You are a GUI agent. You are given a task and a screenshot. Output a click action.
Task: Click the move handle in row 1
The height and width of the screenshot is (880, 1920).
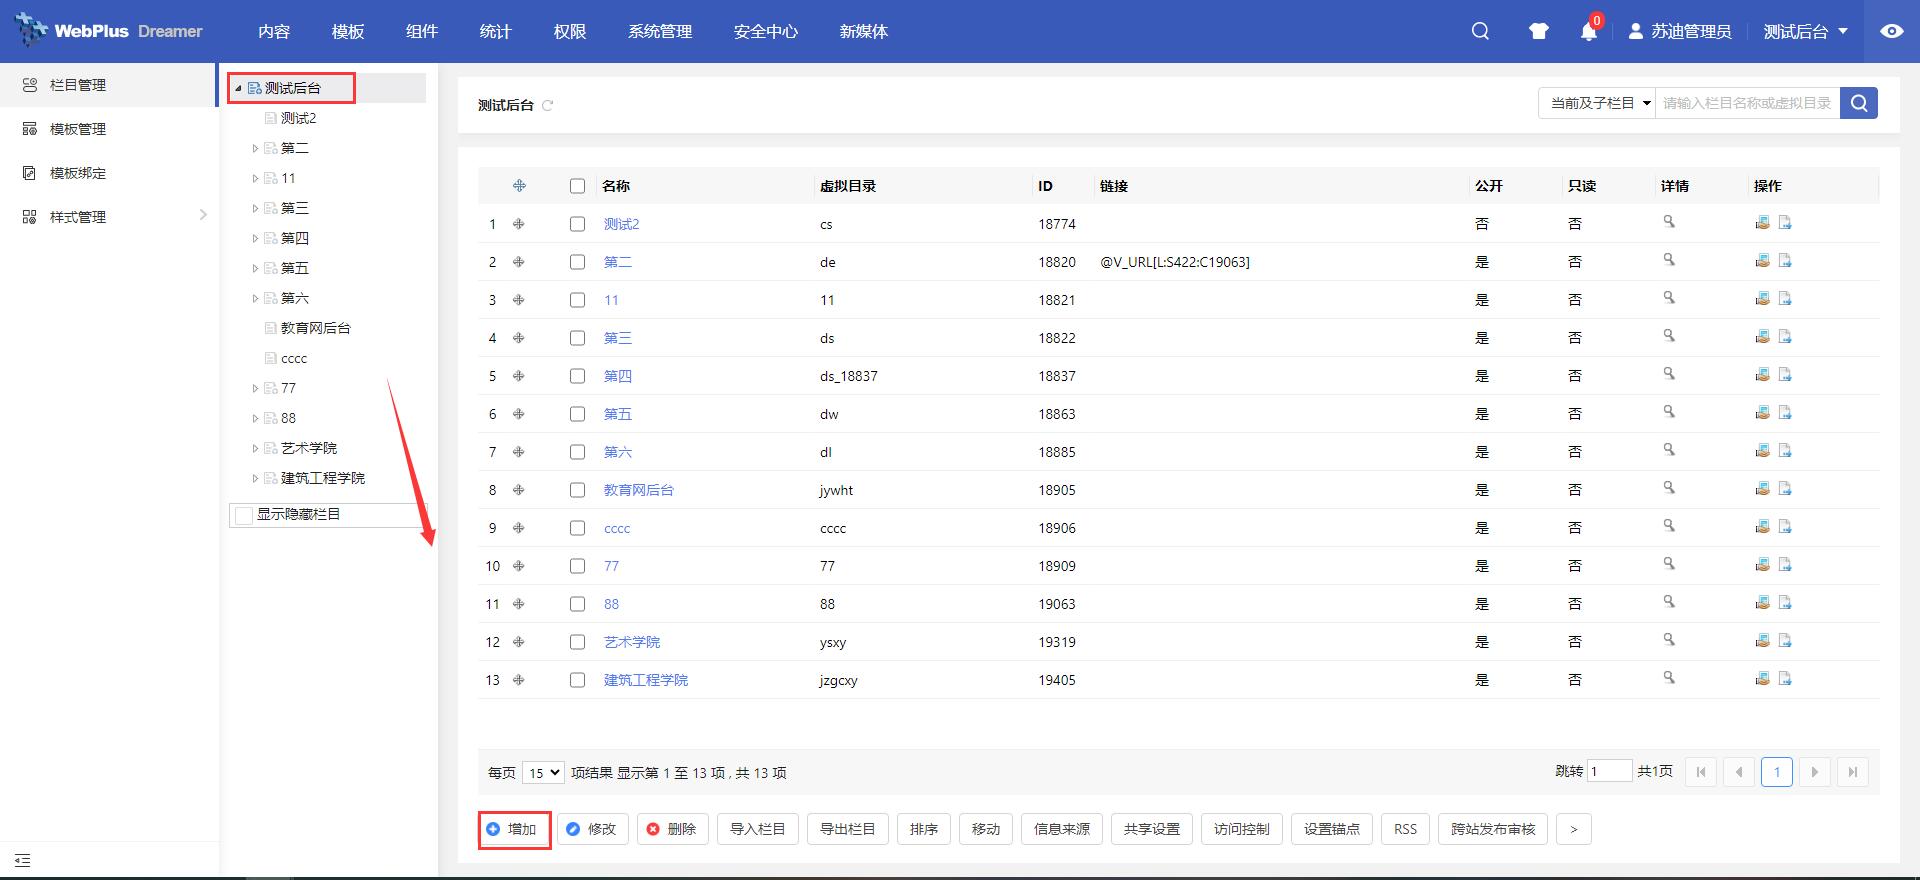click(519, 224)
